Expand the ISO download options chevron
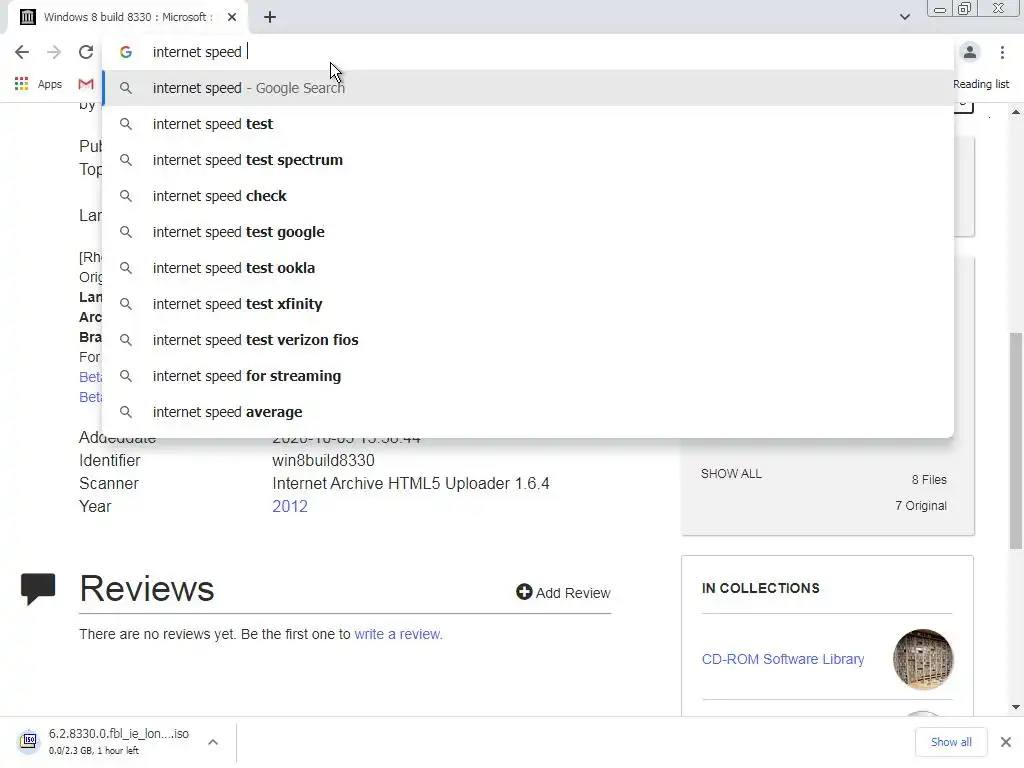The width and height of the screenshot is (1024, 768). click(x=213, y=742)
